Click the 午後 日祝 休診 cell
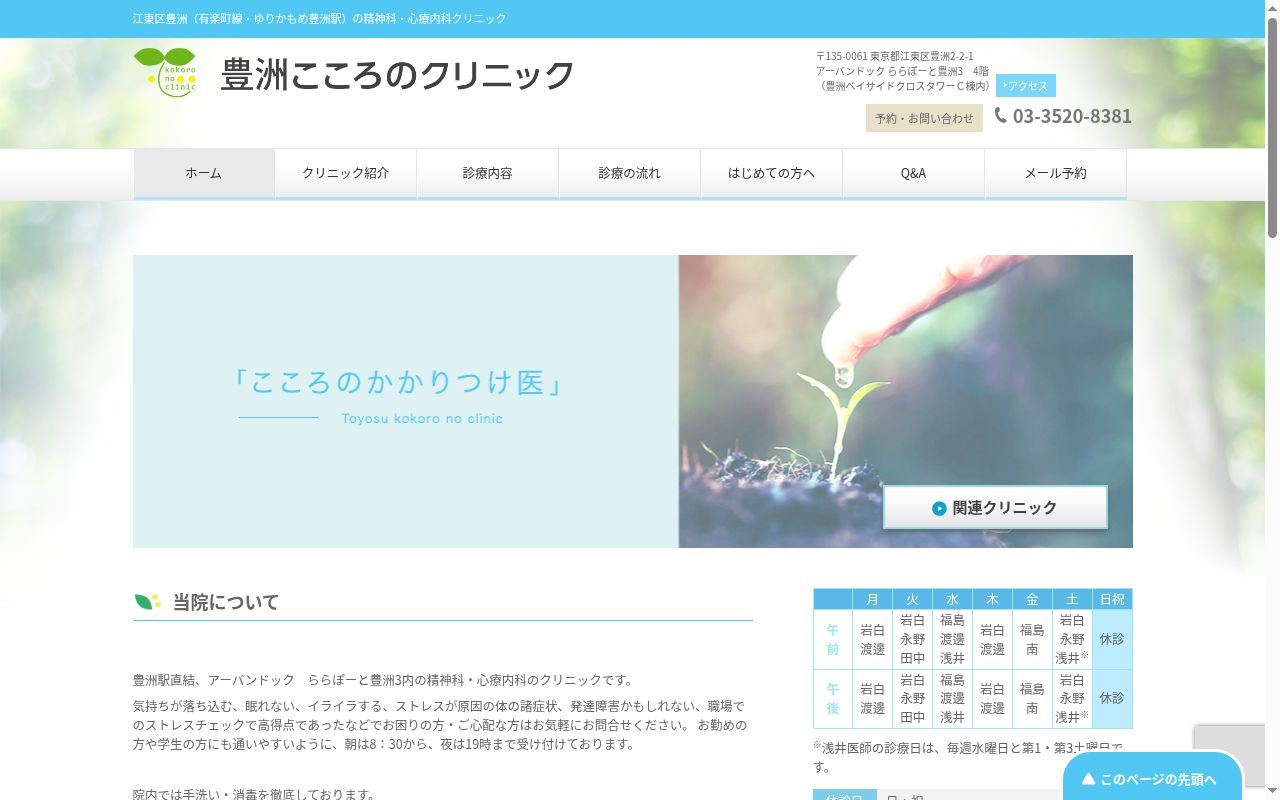Screen dimensions: 1280x800 (x=1112, y=698)
